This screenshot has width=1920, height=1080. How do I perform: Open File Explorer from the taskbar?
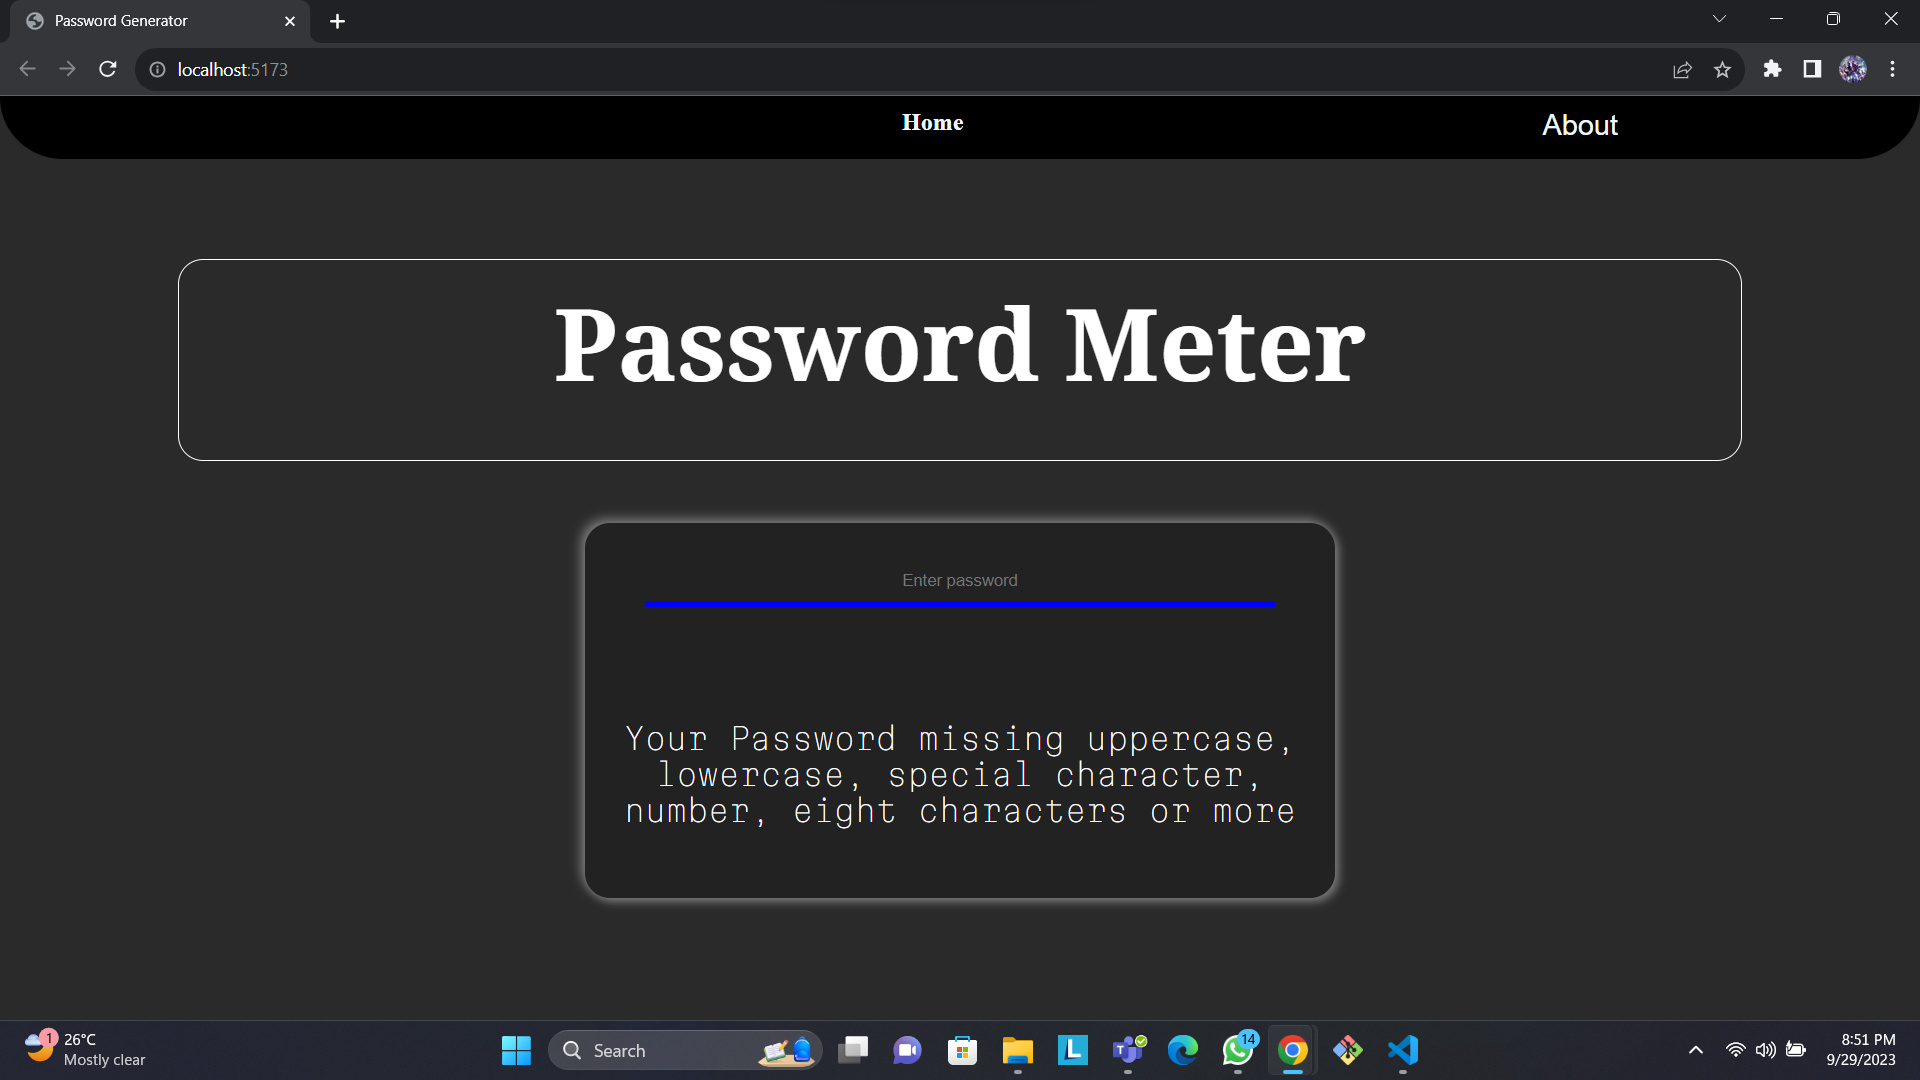(1017, 1050)
